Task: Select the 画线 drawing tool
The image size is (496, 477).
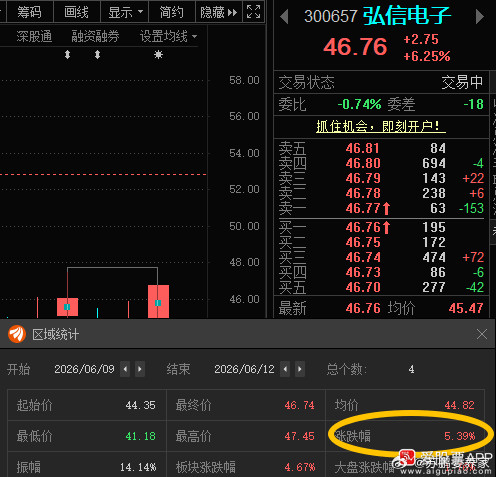Action: pyautogui.click(x=77, y=12)
